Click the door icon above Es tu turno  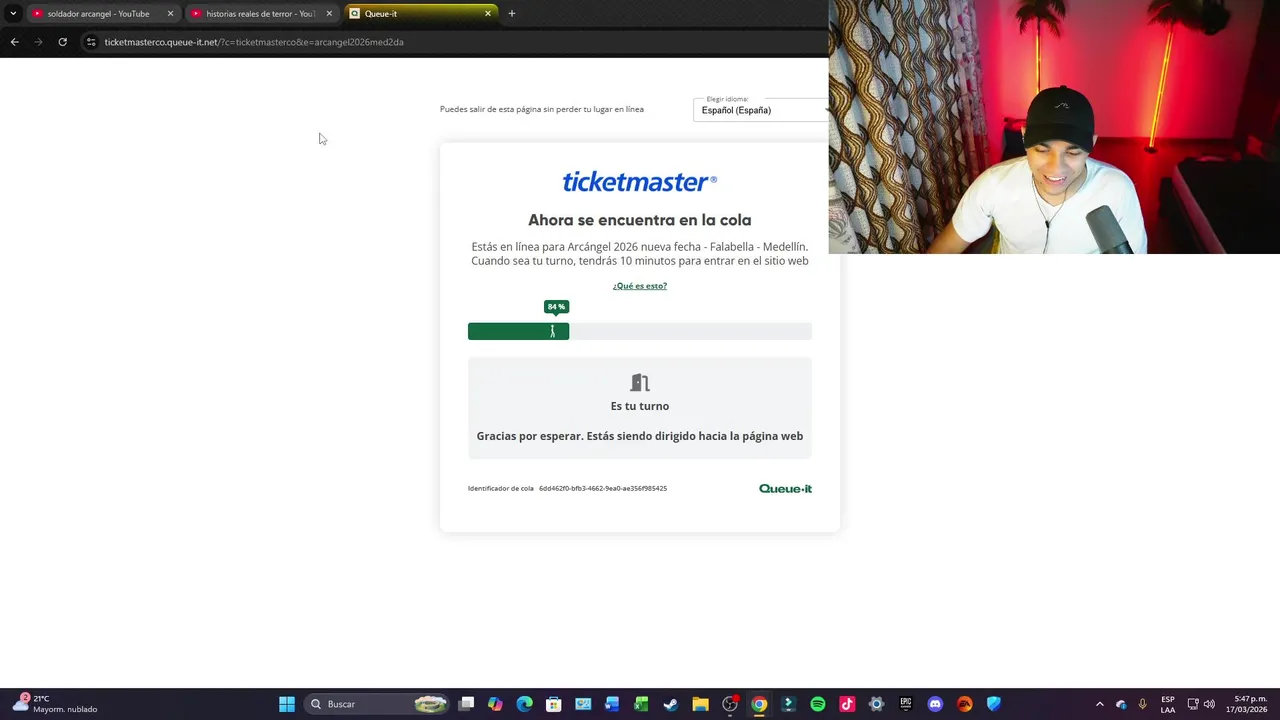tap(640, 382)
